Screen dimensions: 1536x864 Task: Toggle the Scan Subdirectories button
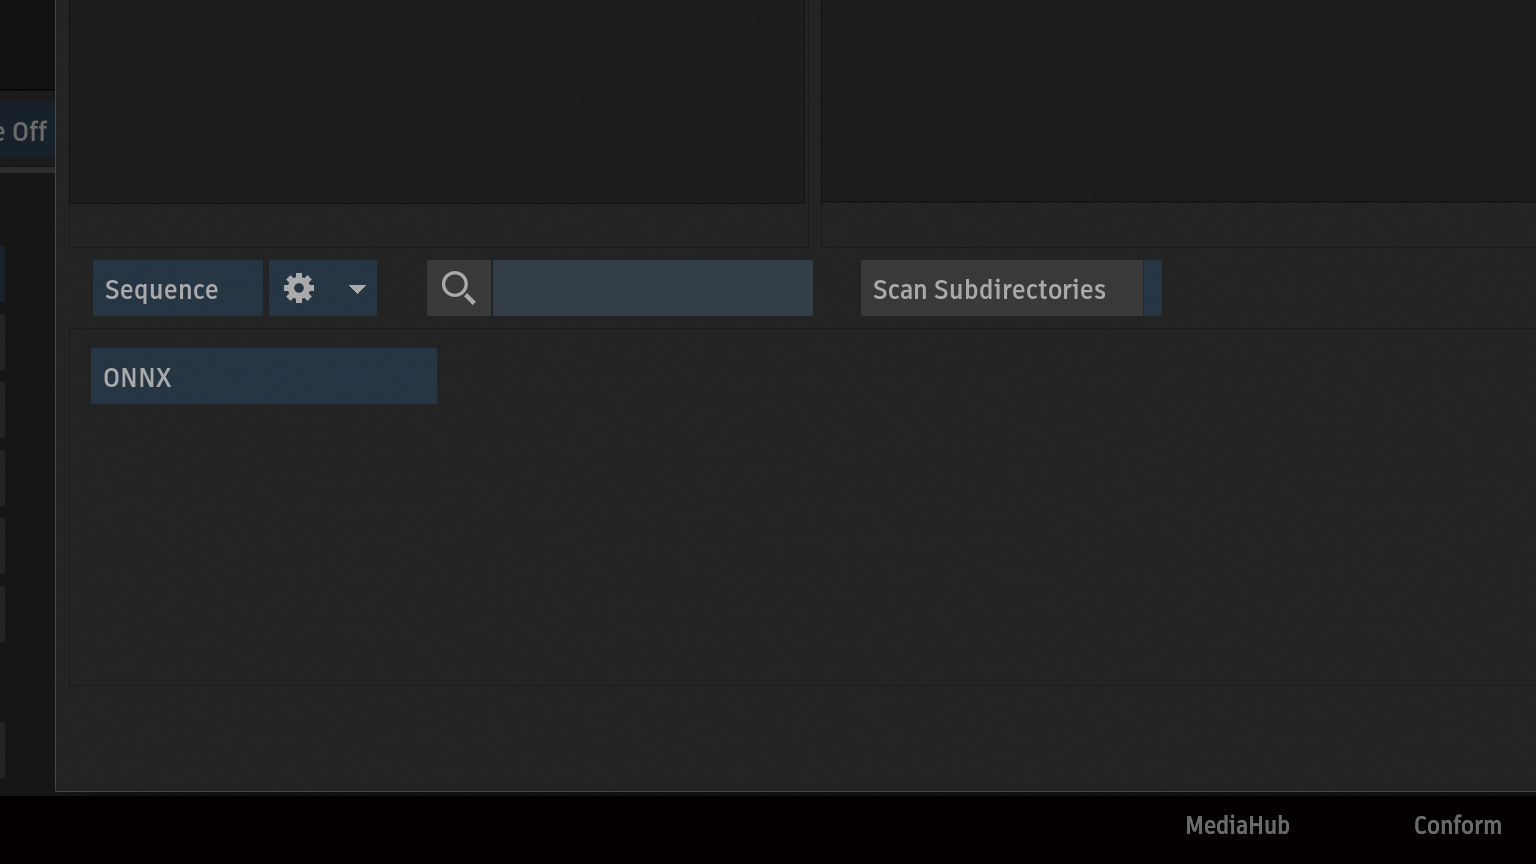[1001, 289]
